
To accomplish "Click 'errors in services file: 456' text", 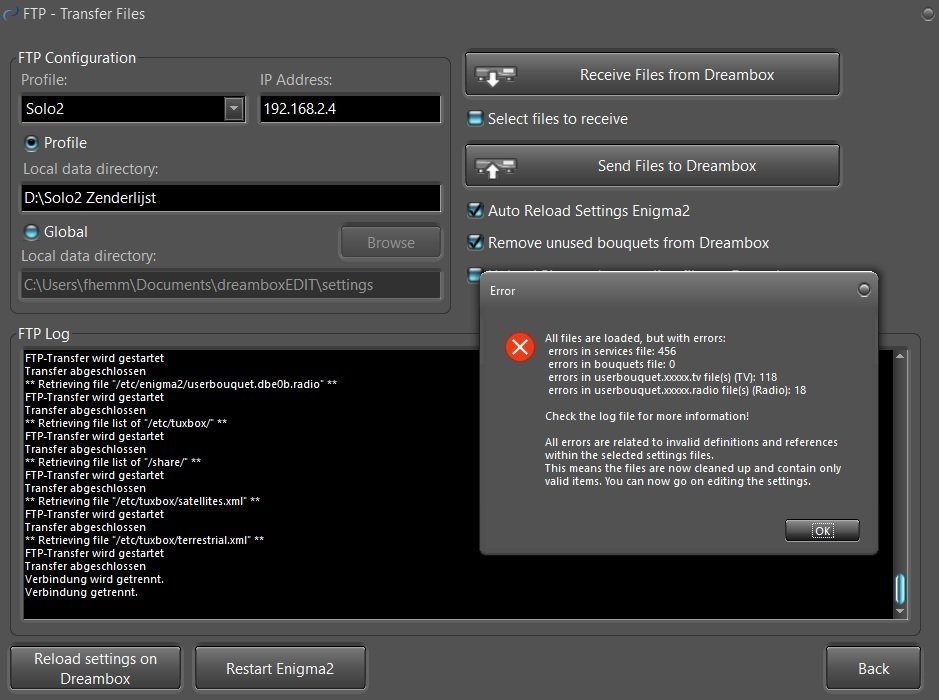I will tap(612, 351).
